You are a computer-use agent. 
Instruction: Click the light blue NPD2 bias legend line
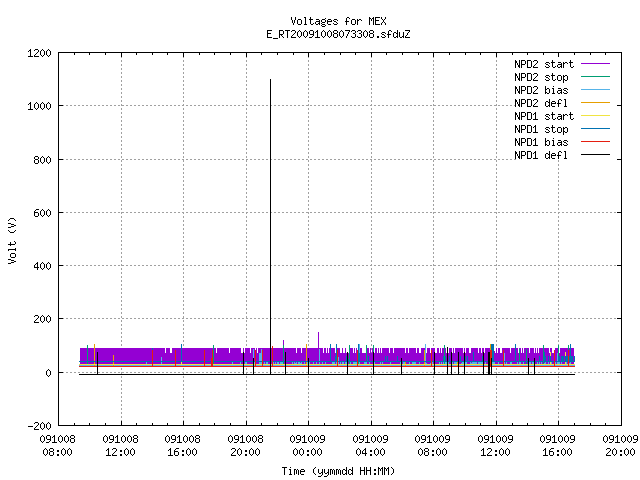coord(596,90)
